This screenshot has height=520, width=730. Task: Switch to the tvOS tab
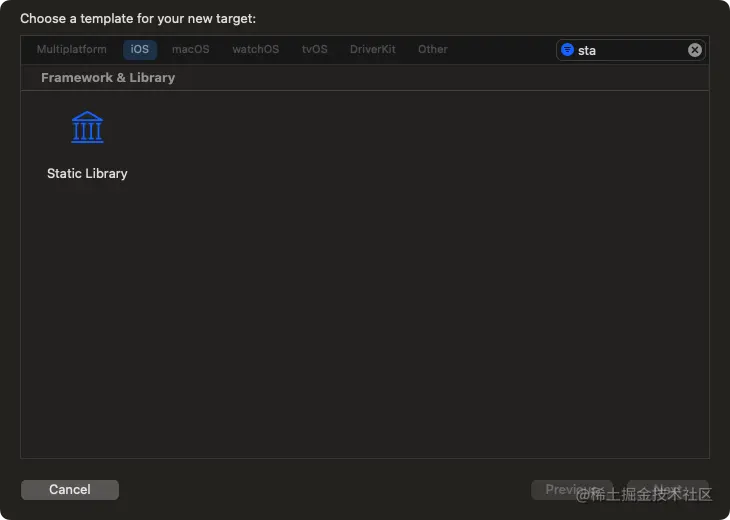[314, 49]
